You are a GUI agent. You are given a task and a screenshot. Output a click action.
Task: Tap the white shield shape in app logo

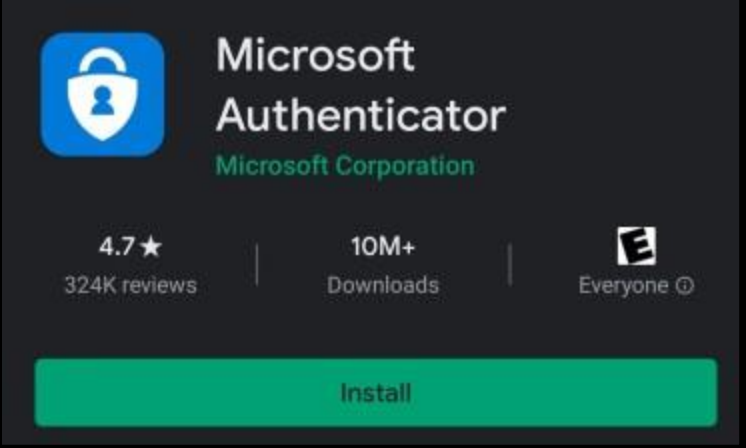pyautogui.click(x=103, y=106)
